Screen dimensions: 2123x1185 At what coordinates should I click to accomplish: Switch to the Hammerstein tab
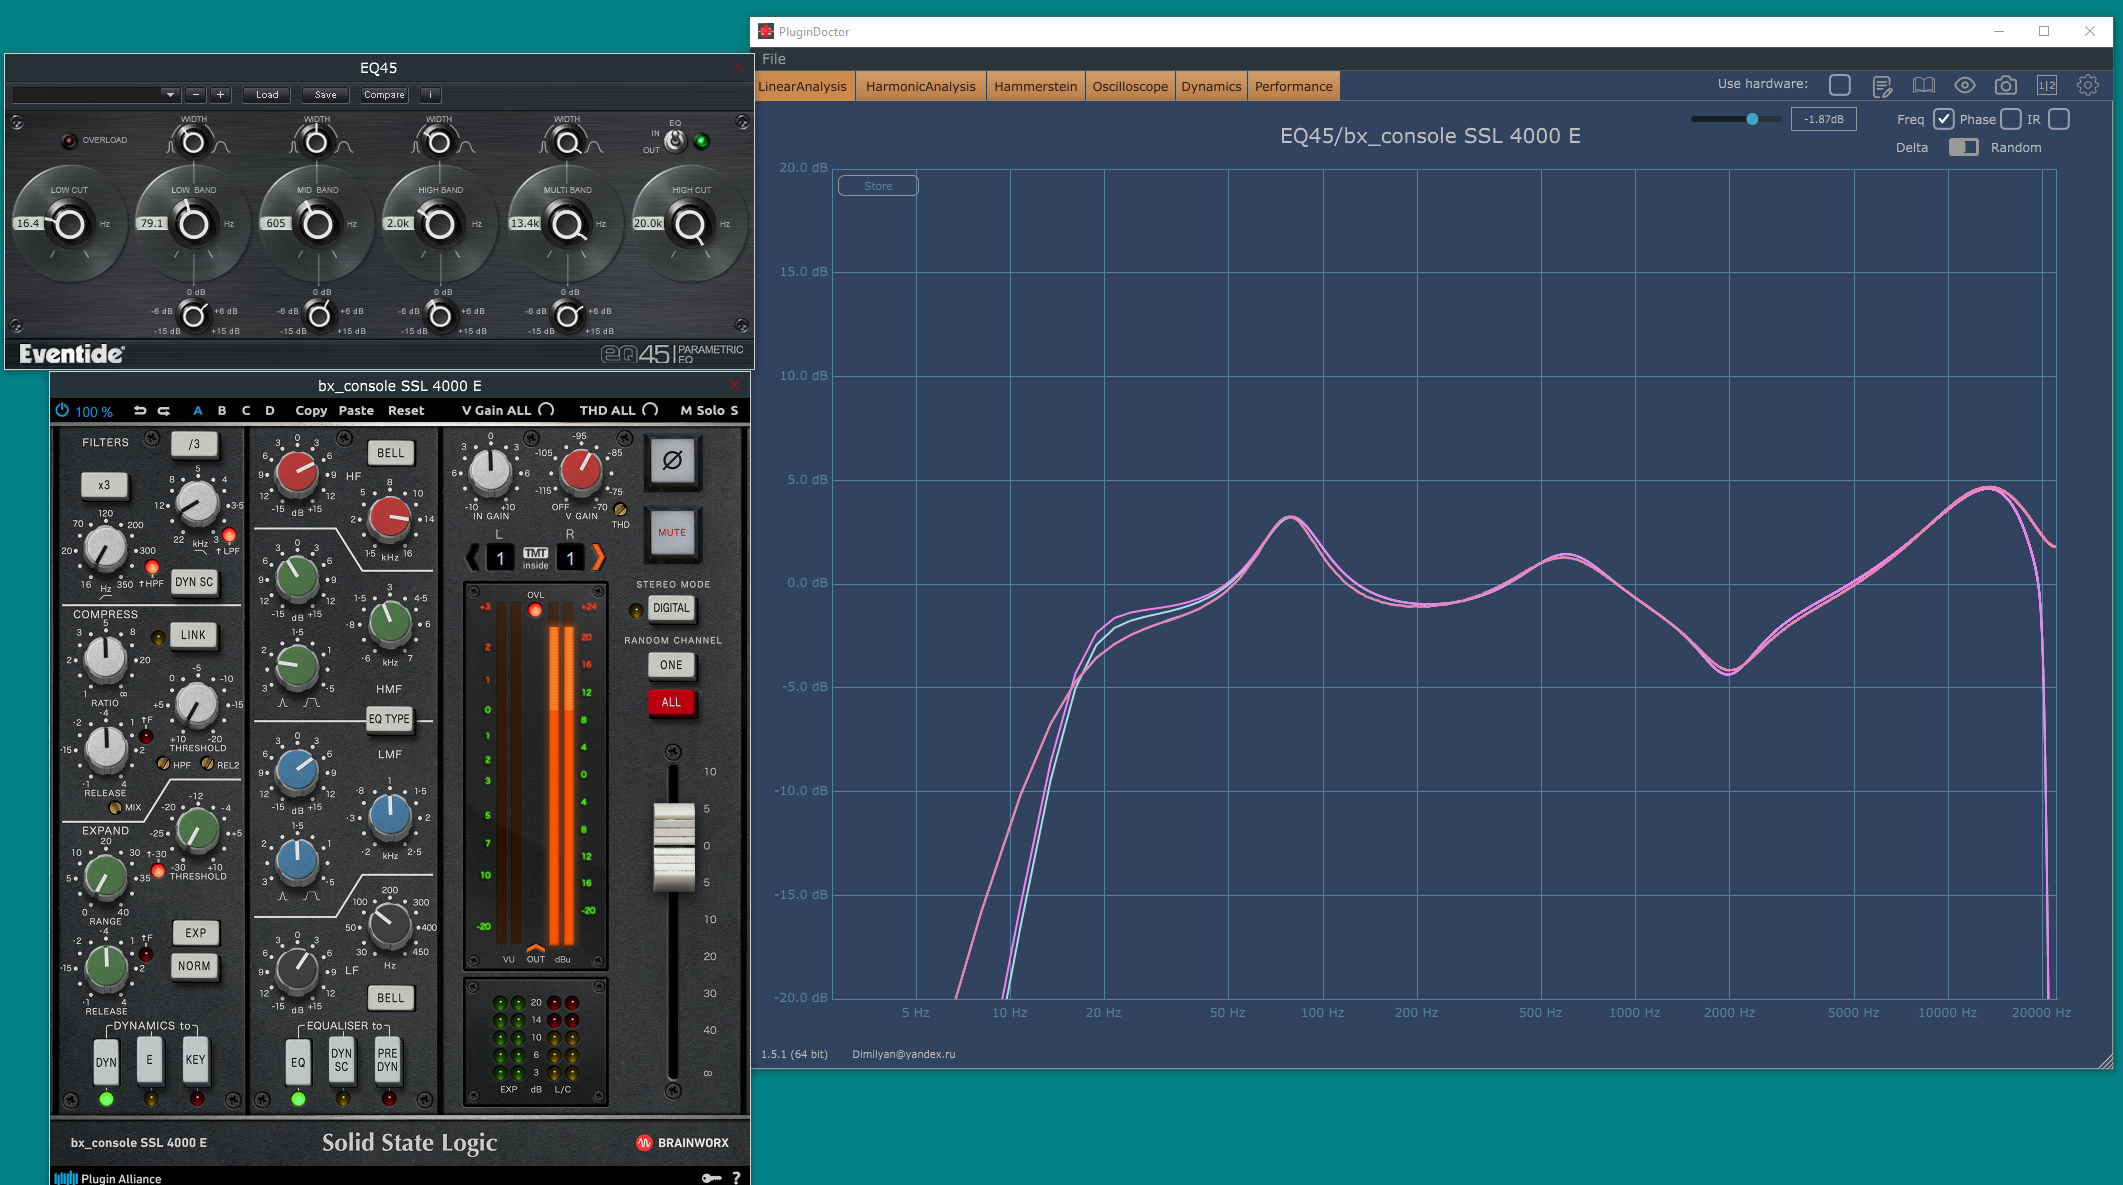pos(1035,86)
